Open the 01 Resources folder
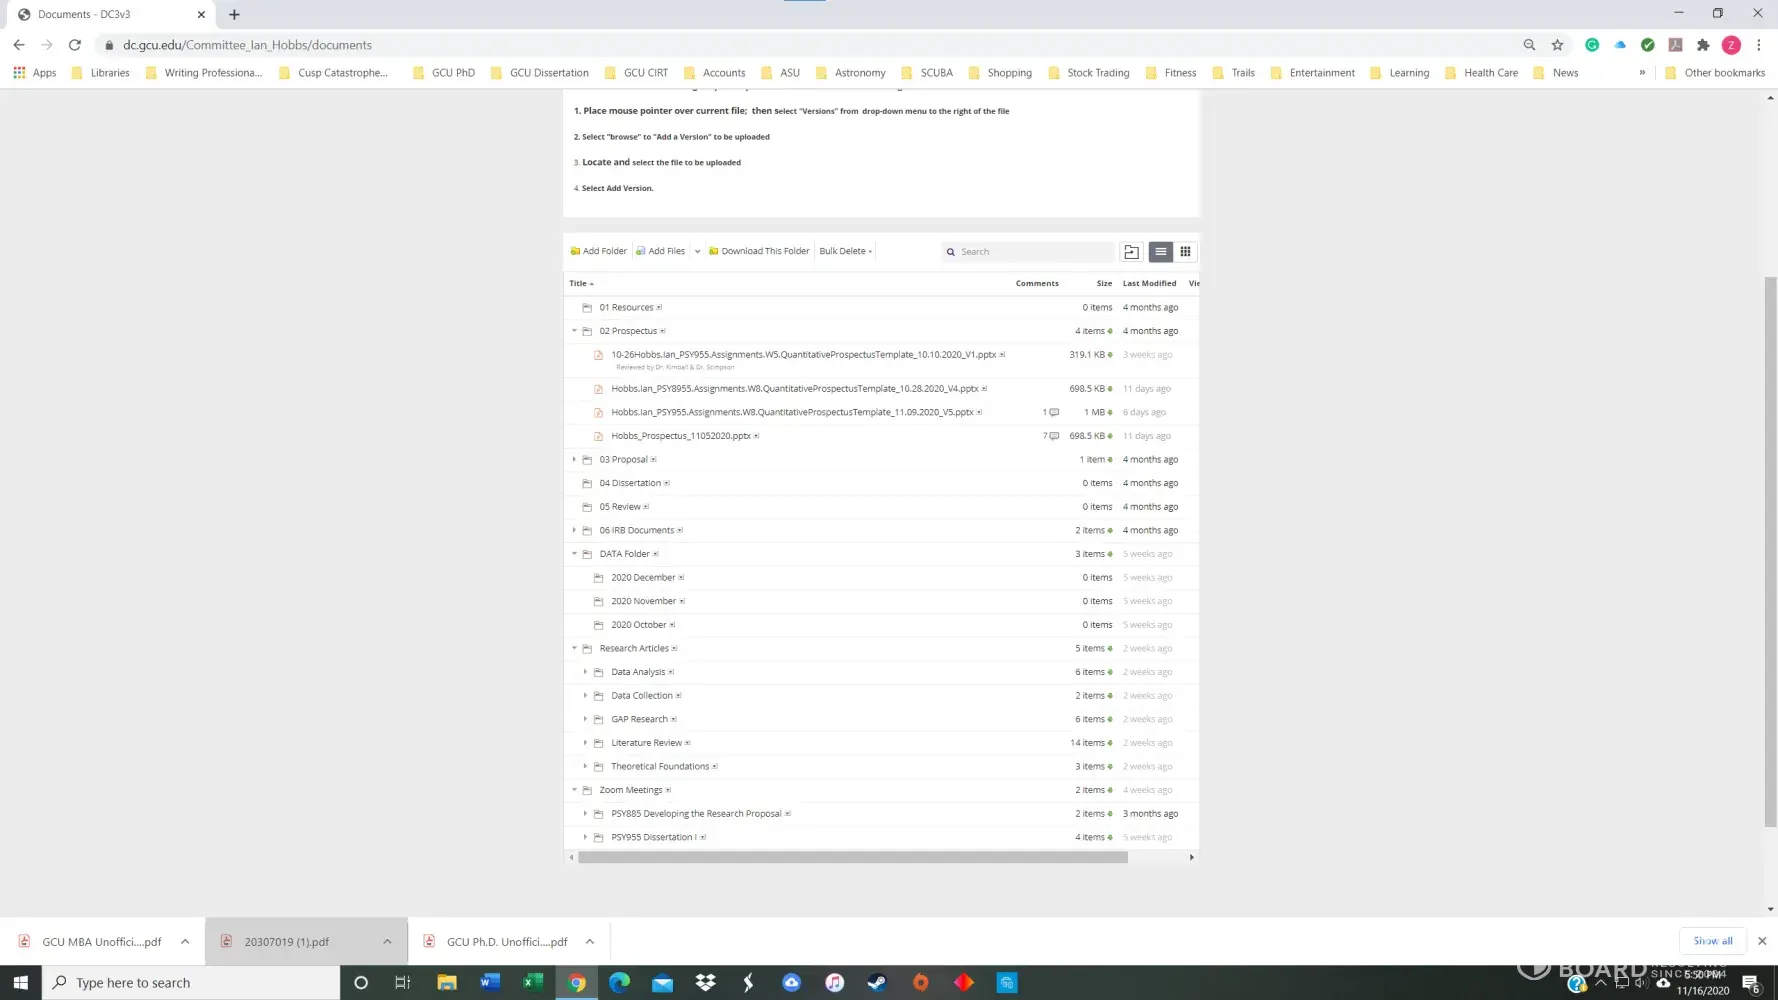 tap(626, 308)
